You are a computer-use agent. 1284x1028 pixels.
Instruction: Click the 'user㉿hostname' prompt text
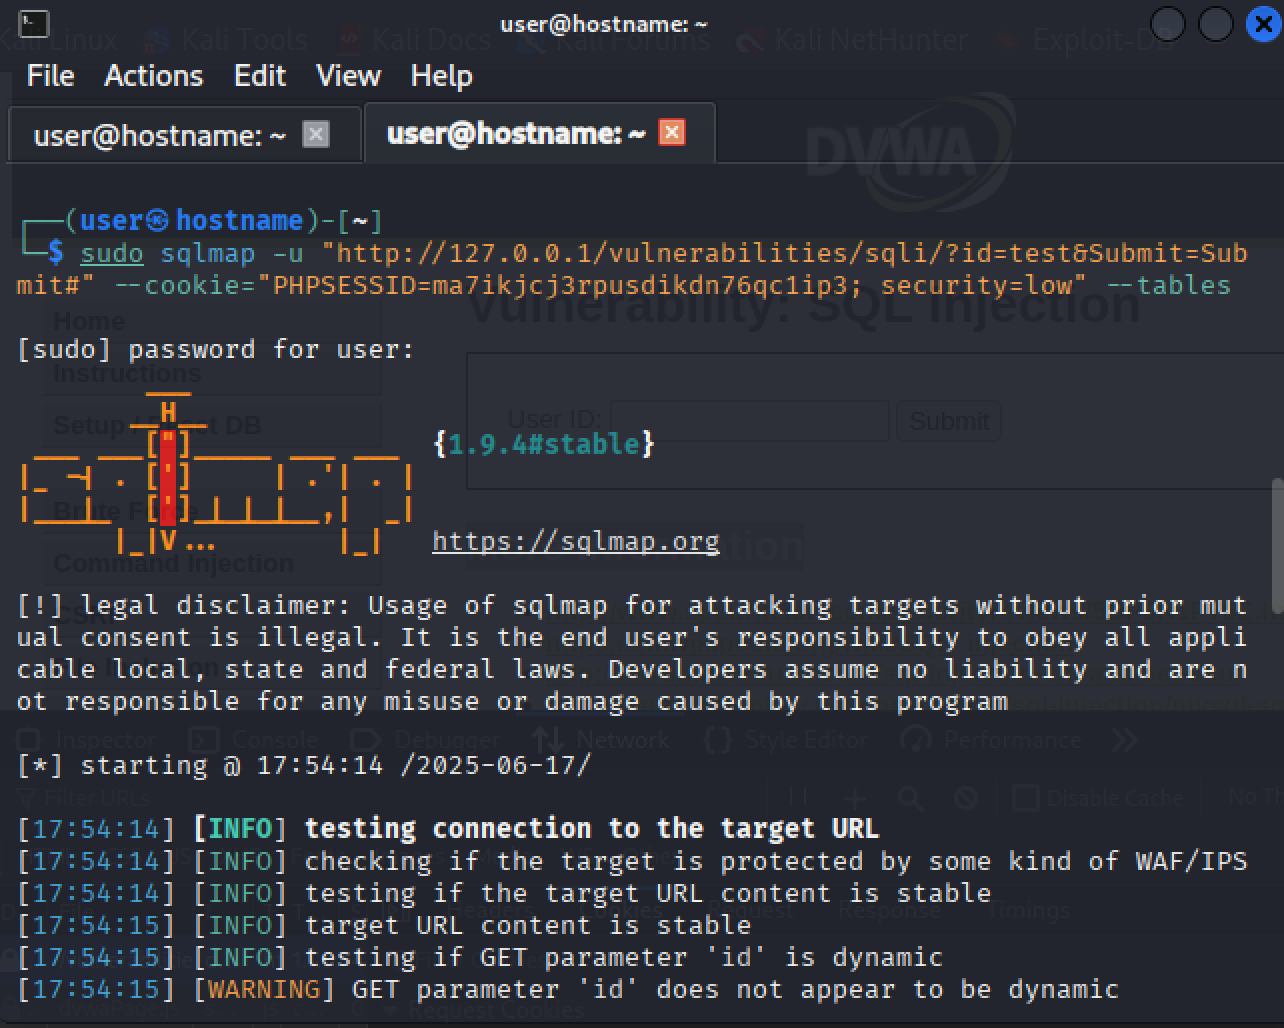(x=191, y=220)
